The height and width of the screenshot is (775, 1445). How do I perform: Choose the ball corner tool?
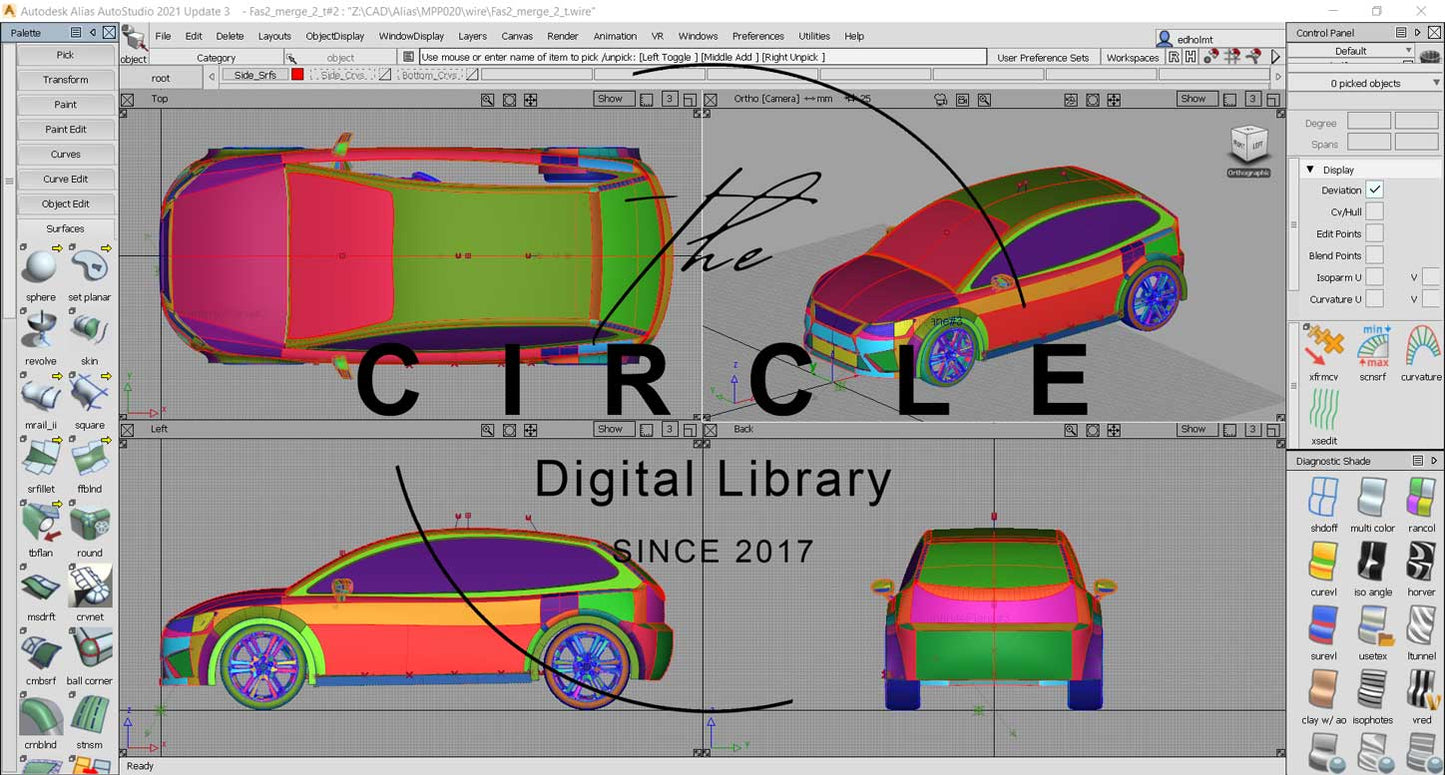click(90, 651)
